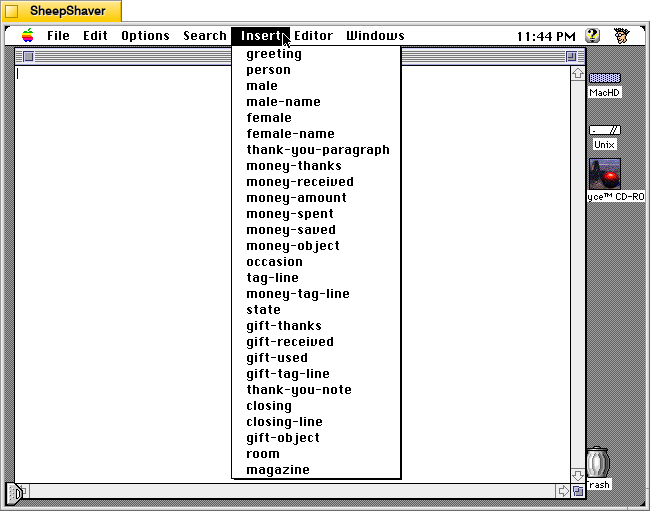Select money-received menu entry
650x511 pixels.
point(316,182)
